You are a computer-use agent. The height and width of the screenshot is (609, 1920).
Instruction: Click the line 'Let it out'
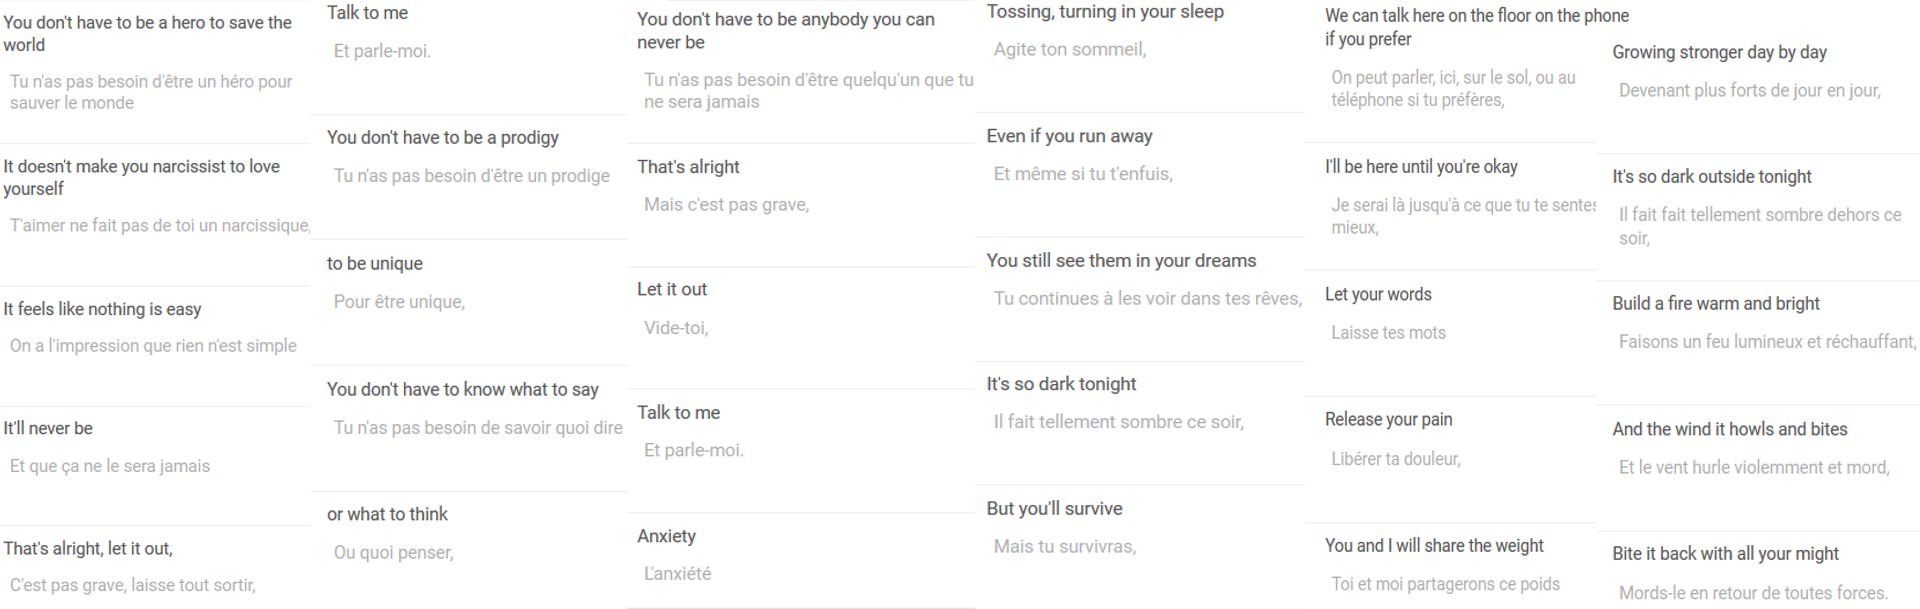pyautogui.click(x=672, y=289)
